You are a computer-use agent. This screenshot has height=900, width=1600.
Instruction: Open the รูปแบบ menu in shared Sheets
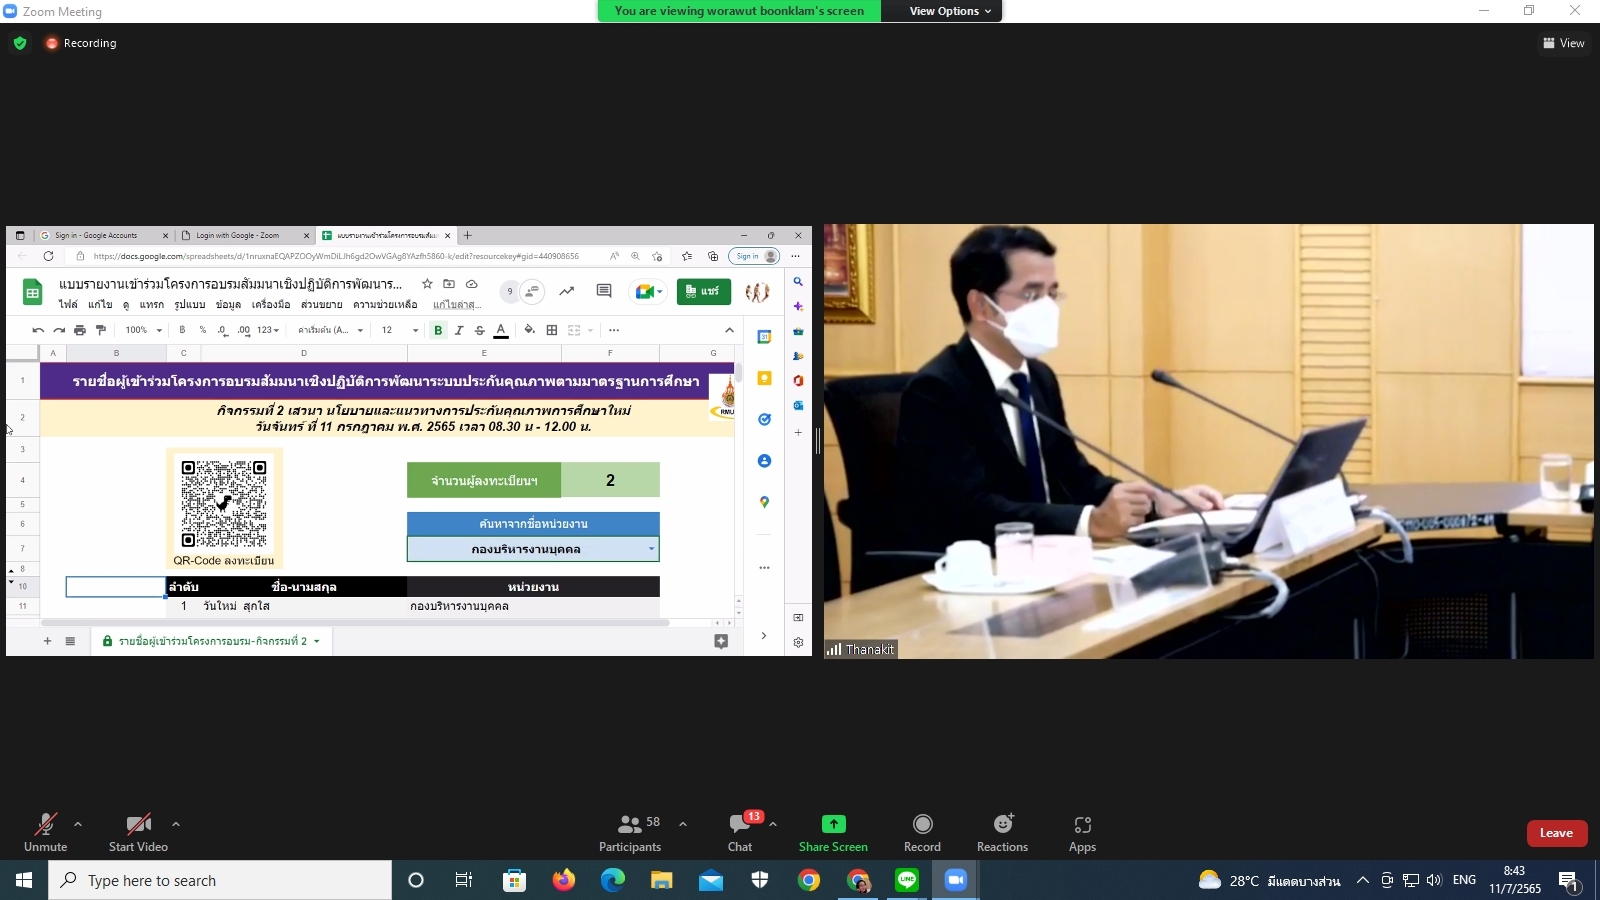(x=190, y=304)
